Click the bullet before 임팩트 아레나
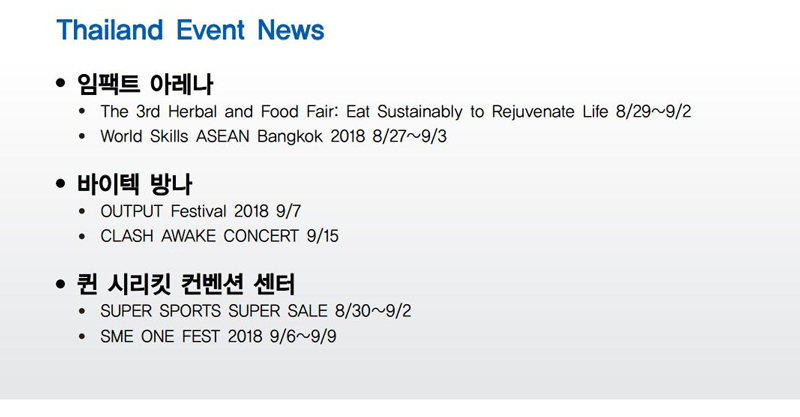The height and width of the screenshot is (417, 800). click(61, 83)
